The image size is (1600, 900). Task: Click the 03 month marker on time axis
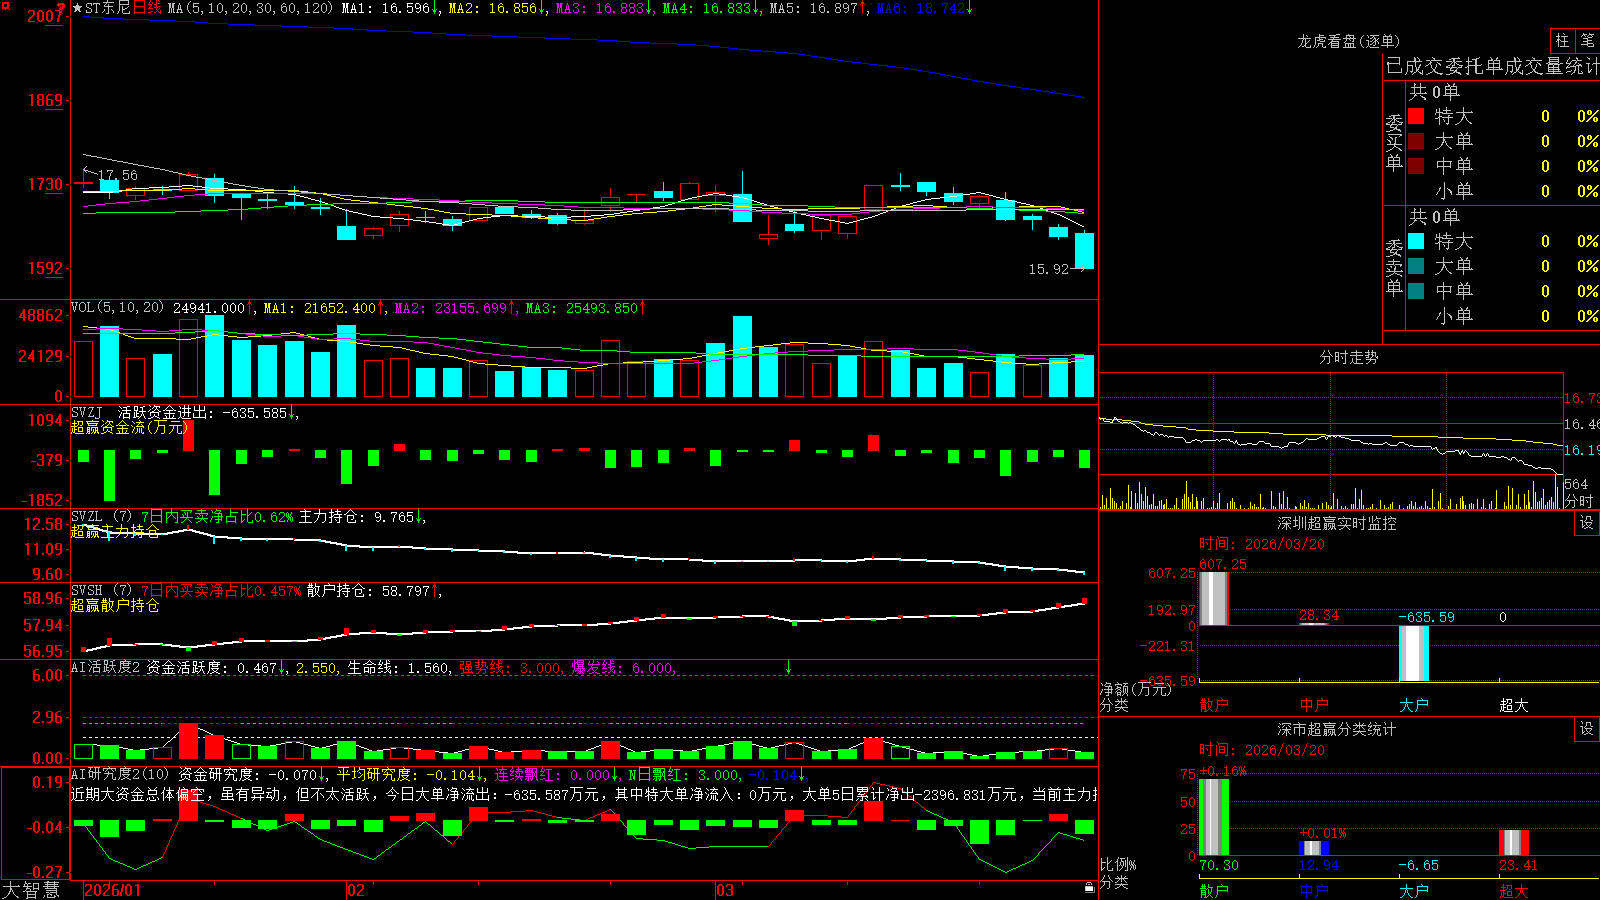point(725,890)
